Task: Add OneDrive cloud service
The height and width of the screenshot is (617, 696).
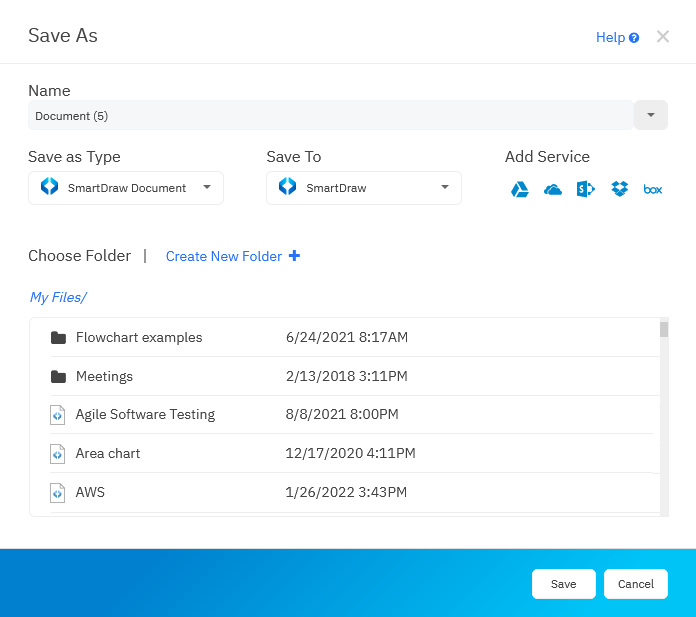Action: coord(553,189)
